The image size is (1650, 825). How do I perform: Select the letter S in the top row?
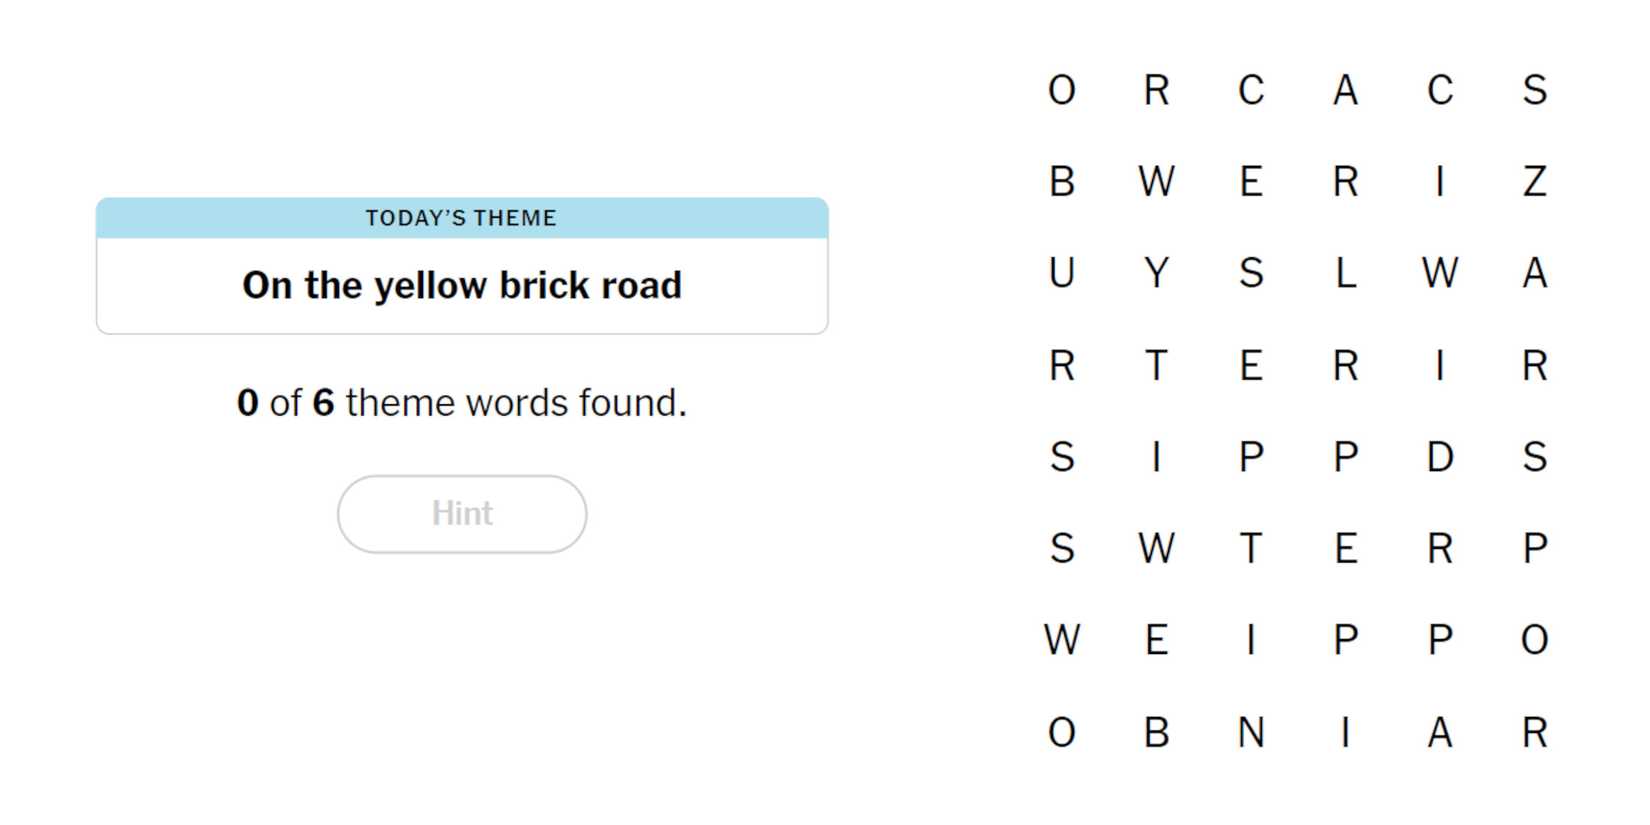[1534, 90]
